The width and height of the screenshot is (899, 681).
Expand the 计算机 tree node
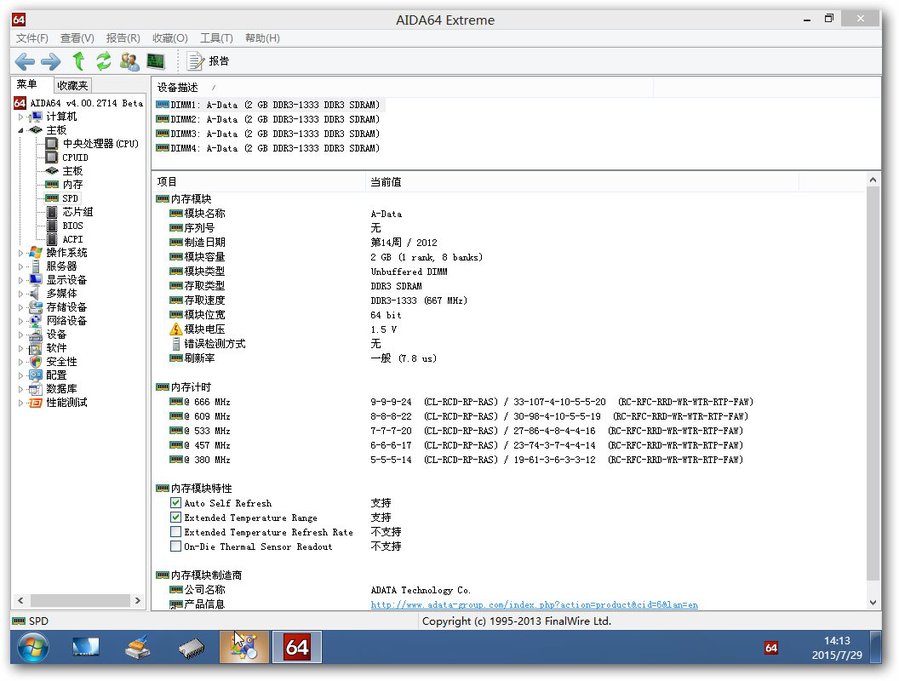(21, 117)
